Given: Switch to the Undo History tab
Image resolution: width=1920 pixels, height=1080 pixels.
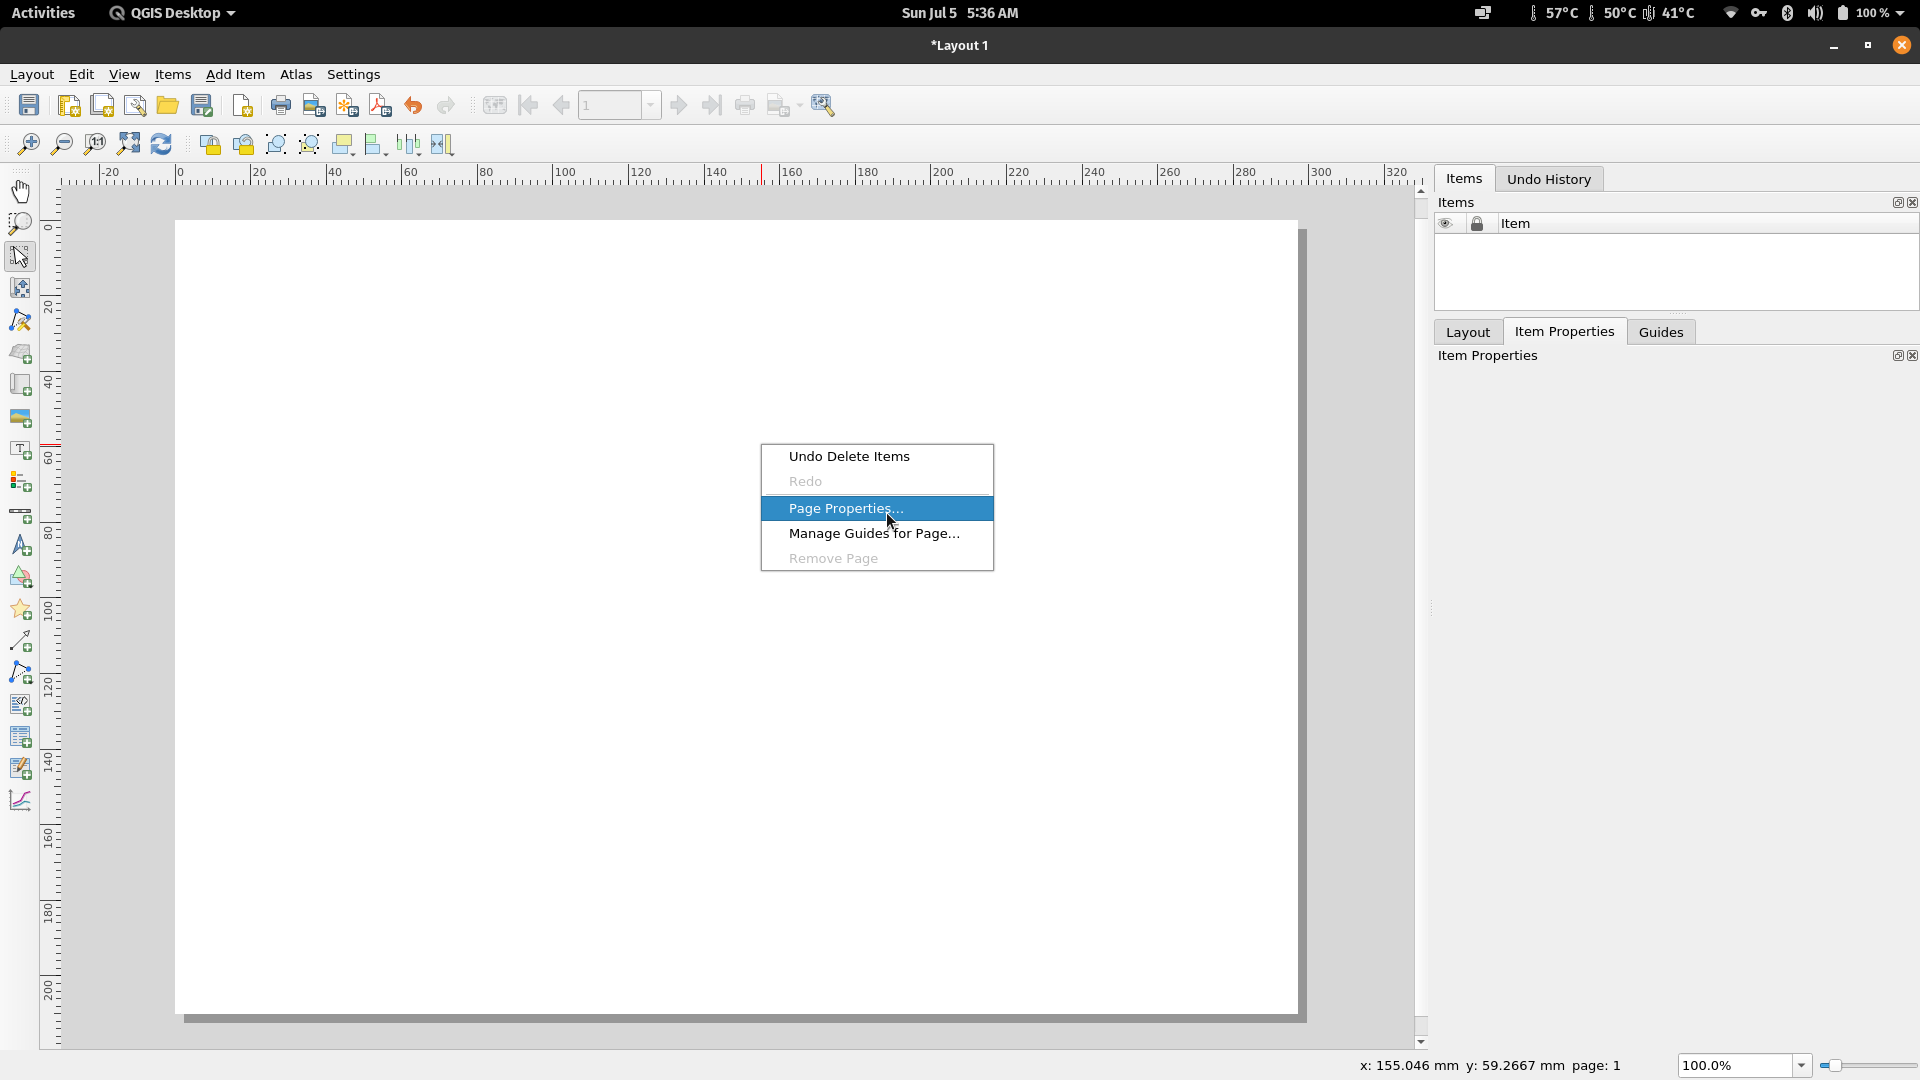Looking at the screenshot, I should pyautogui.click(x=1548, y=179).
